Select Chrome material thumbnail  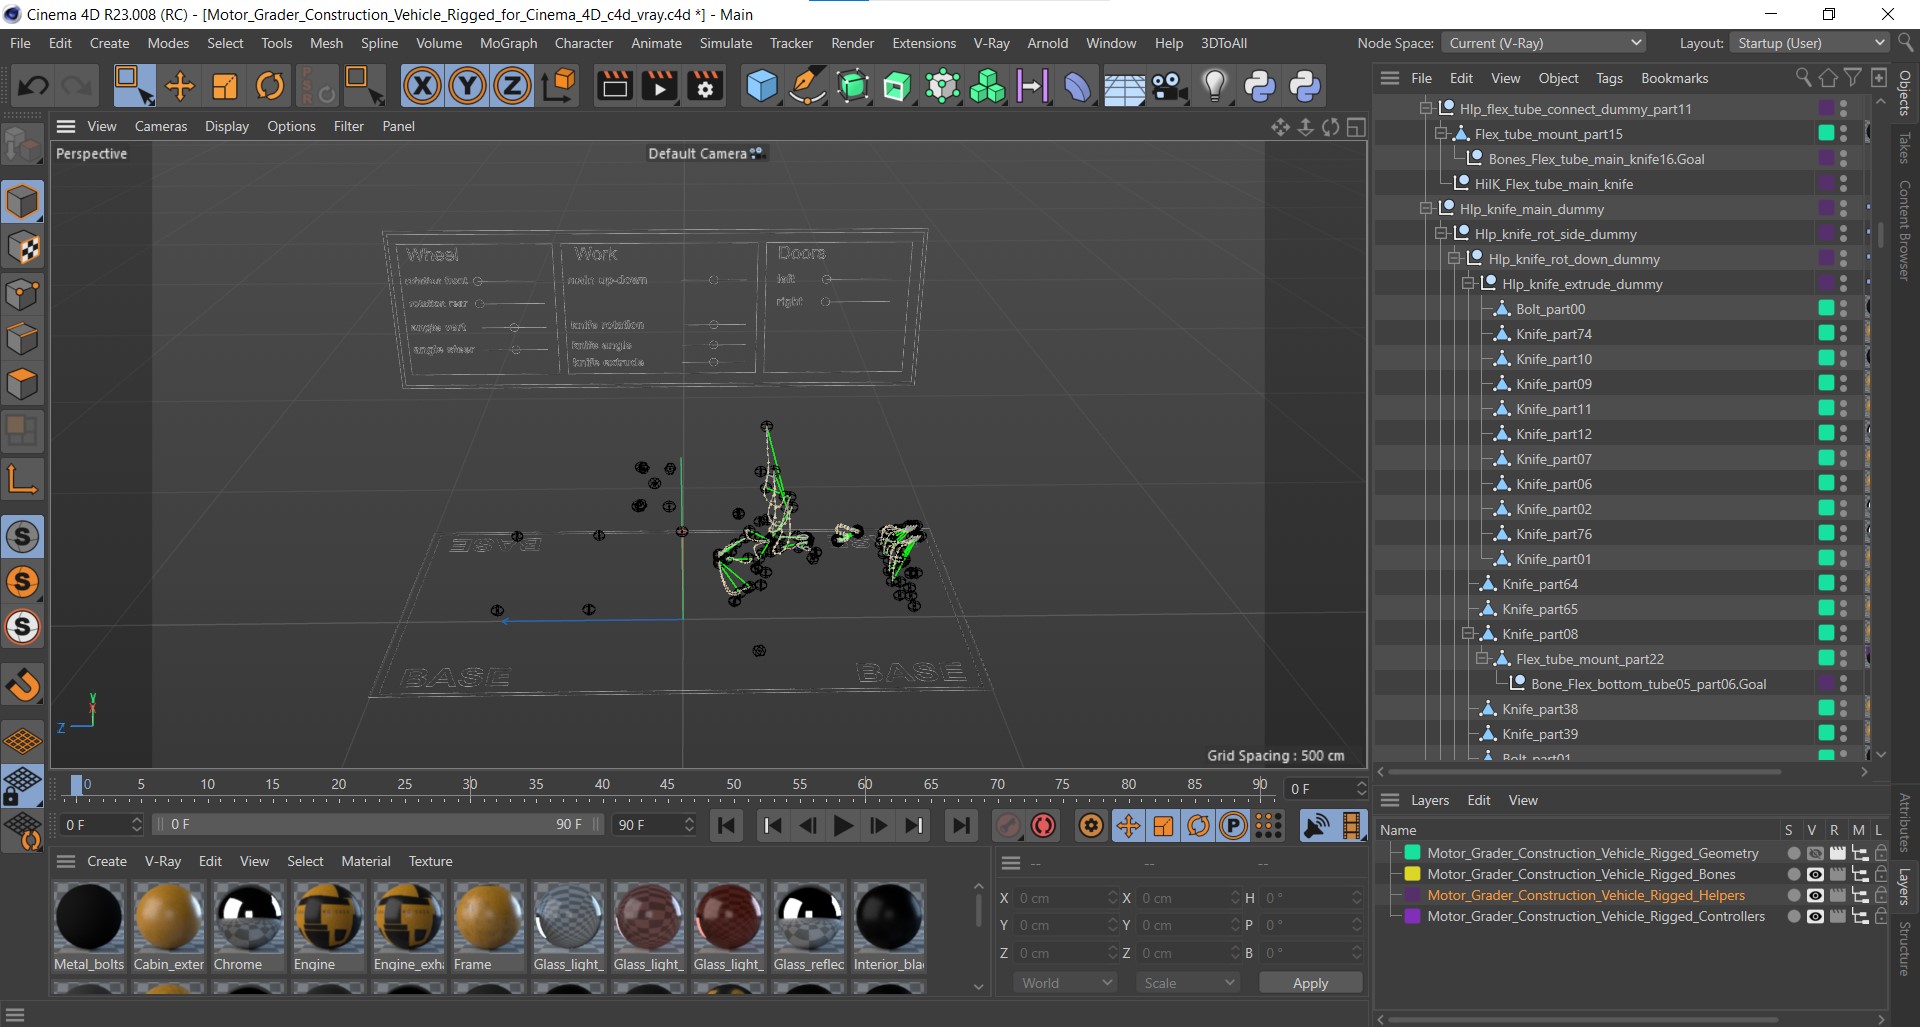click(x=249, y=917)
